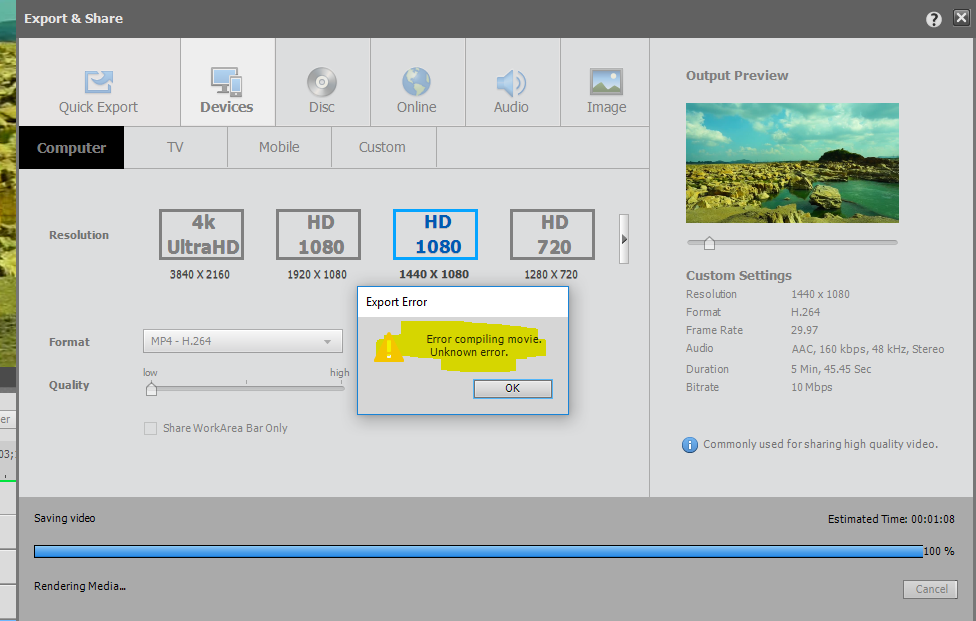976x621 pixels.
Task: Click the "AAC, 160 kbps, 48 kHz, Stereo" value
Action: pyautogui.click(x=868, y=349)
